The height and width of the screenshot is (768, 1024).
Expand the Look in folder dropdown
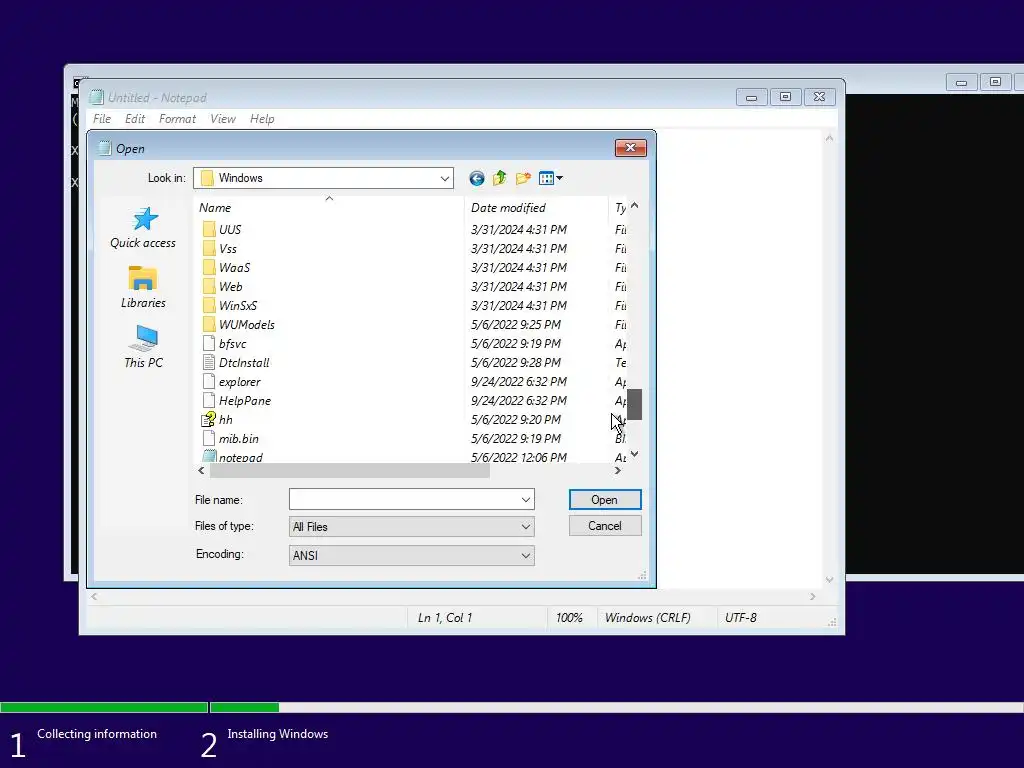point(445,178)
